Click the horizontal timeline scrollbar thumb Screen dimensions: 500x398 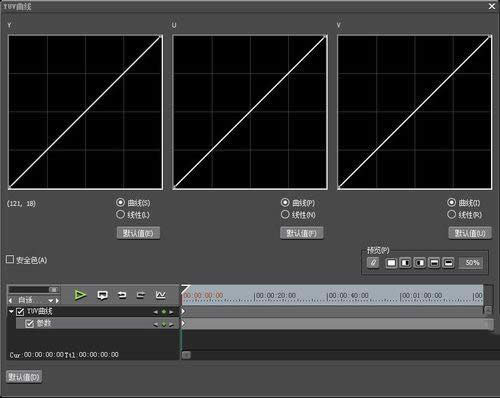point(186,355)
